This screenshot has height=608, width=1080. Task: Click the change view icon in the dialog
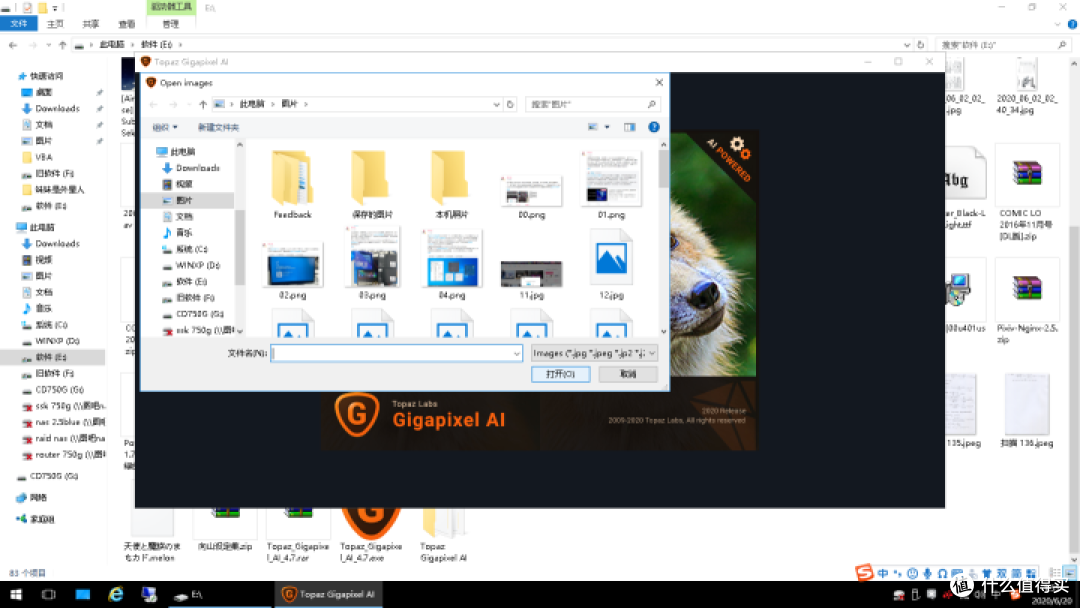(x=592, y=127)
